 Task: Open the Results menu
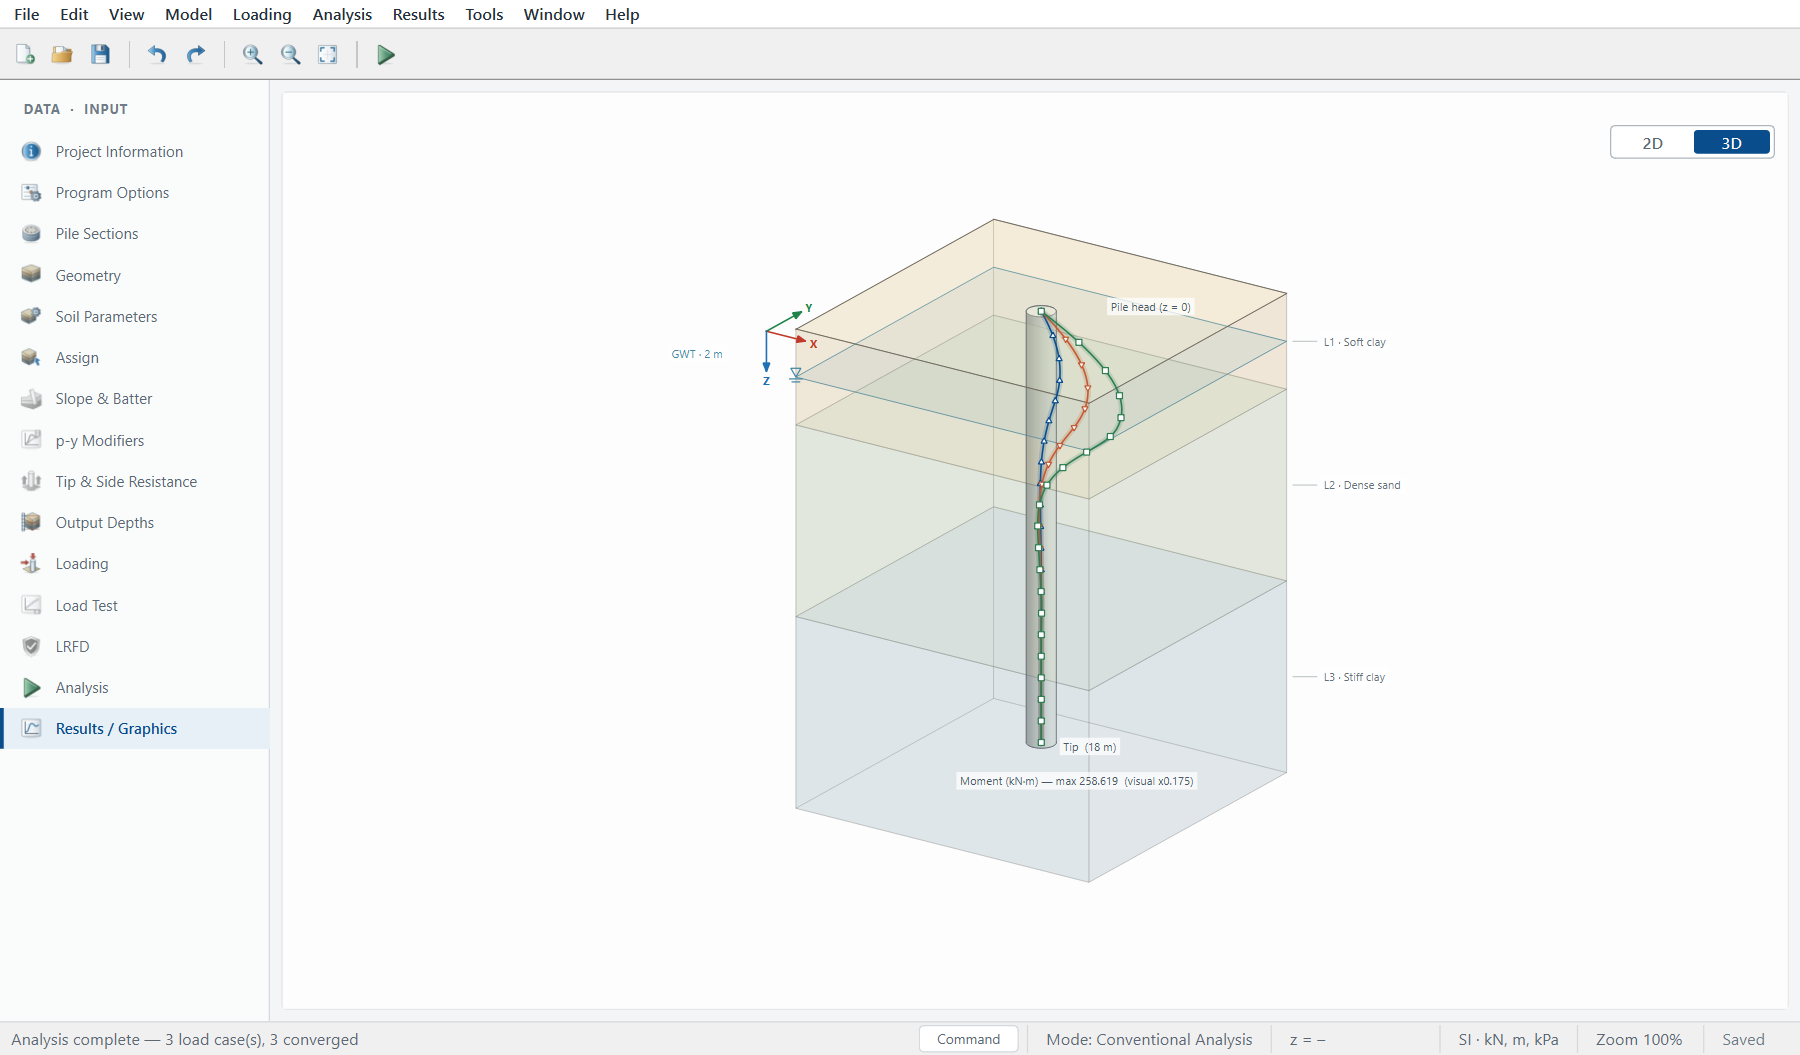pyautogui.click(x=418, y=14)
